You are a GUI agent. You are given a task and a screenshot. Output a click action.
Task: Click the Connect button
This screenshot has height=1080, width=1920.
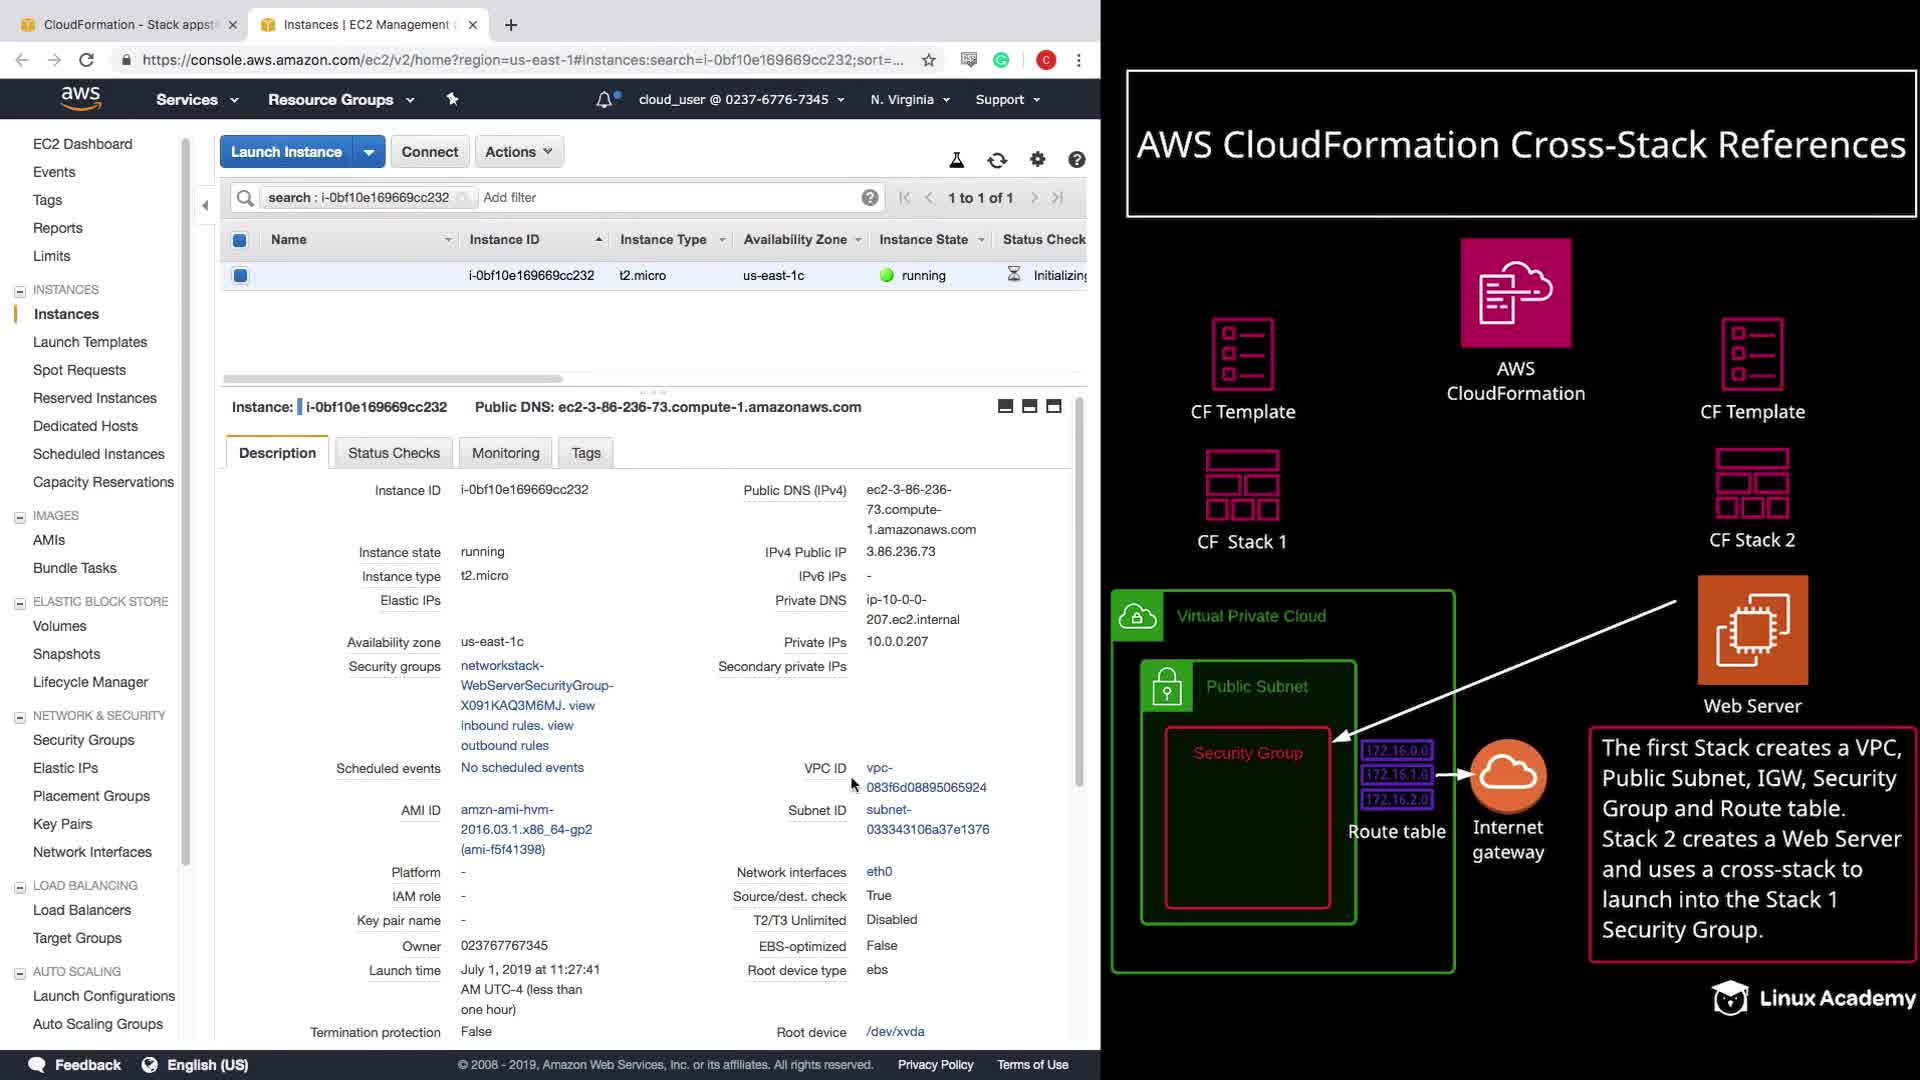[x=429, y=152]
